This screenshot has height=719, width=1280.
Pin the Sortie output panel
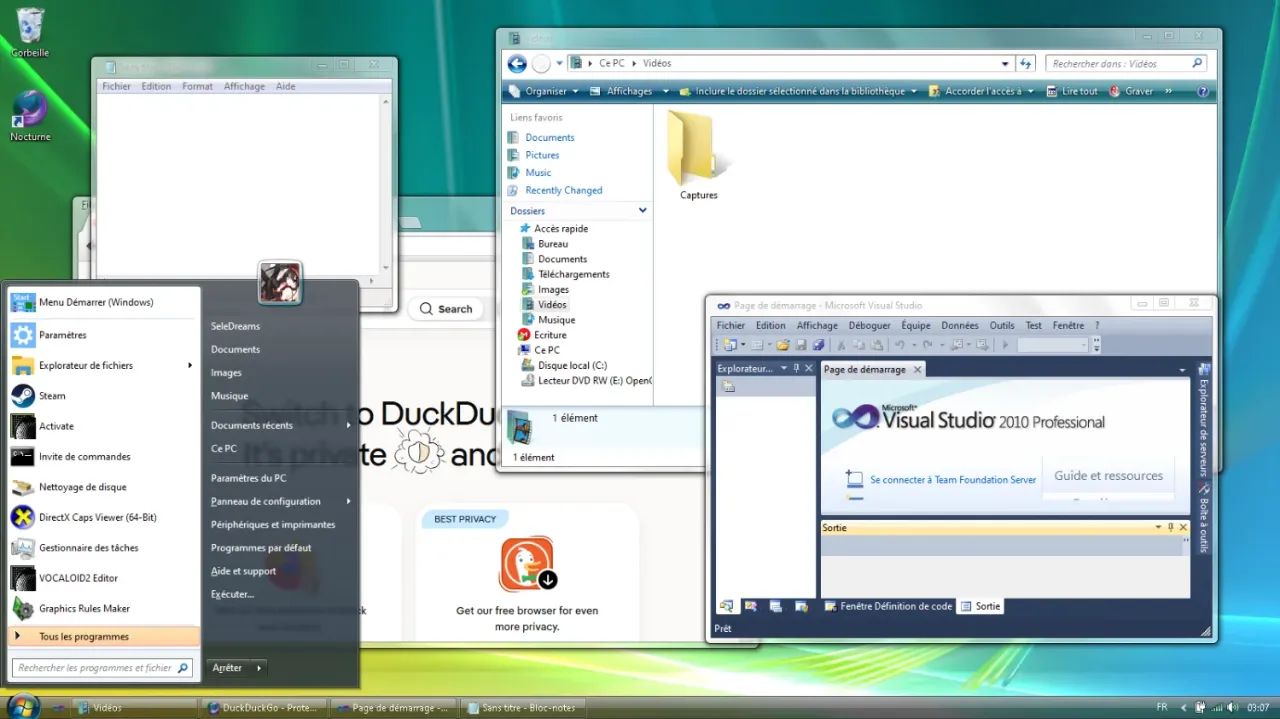(x=1171, y=527)
